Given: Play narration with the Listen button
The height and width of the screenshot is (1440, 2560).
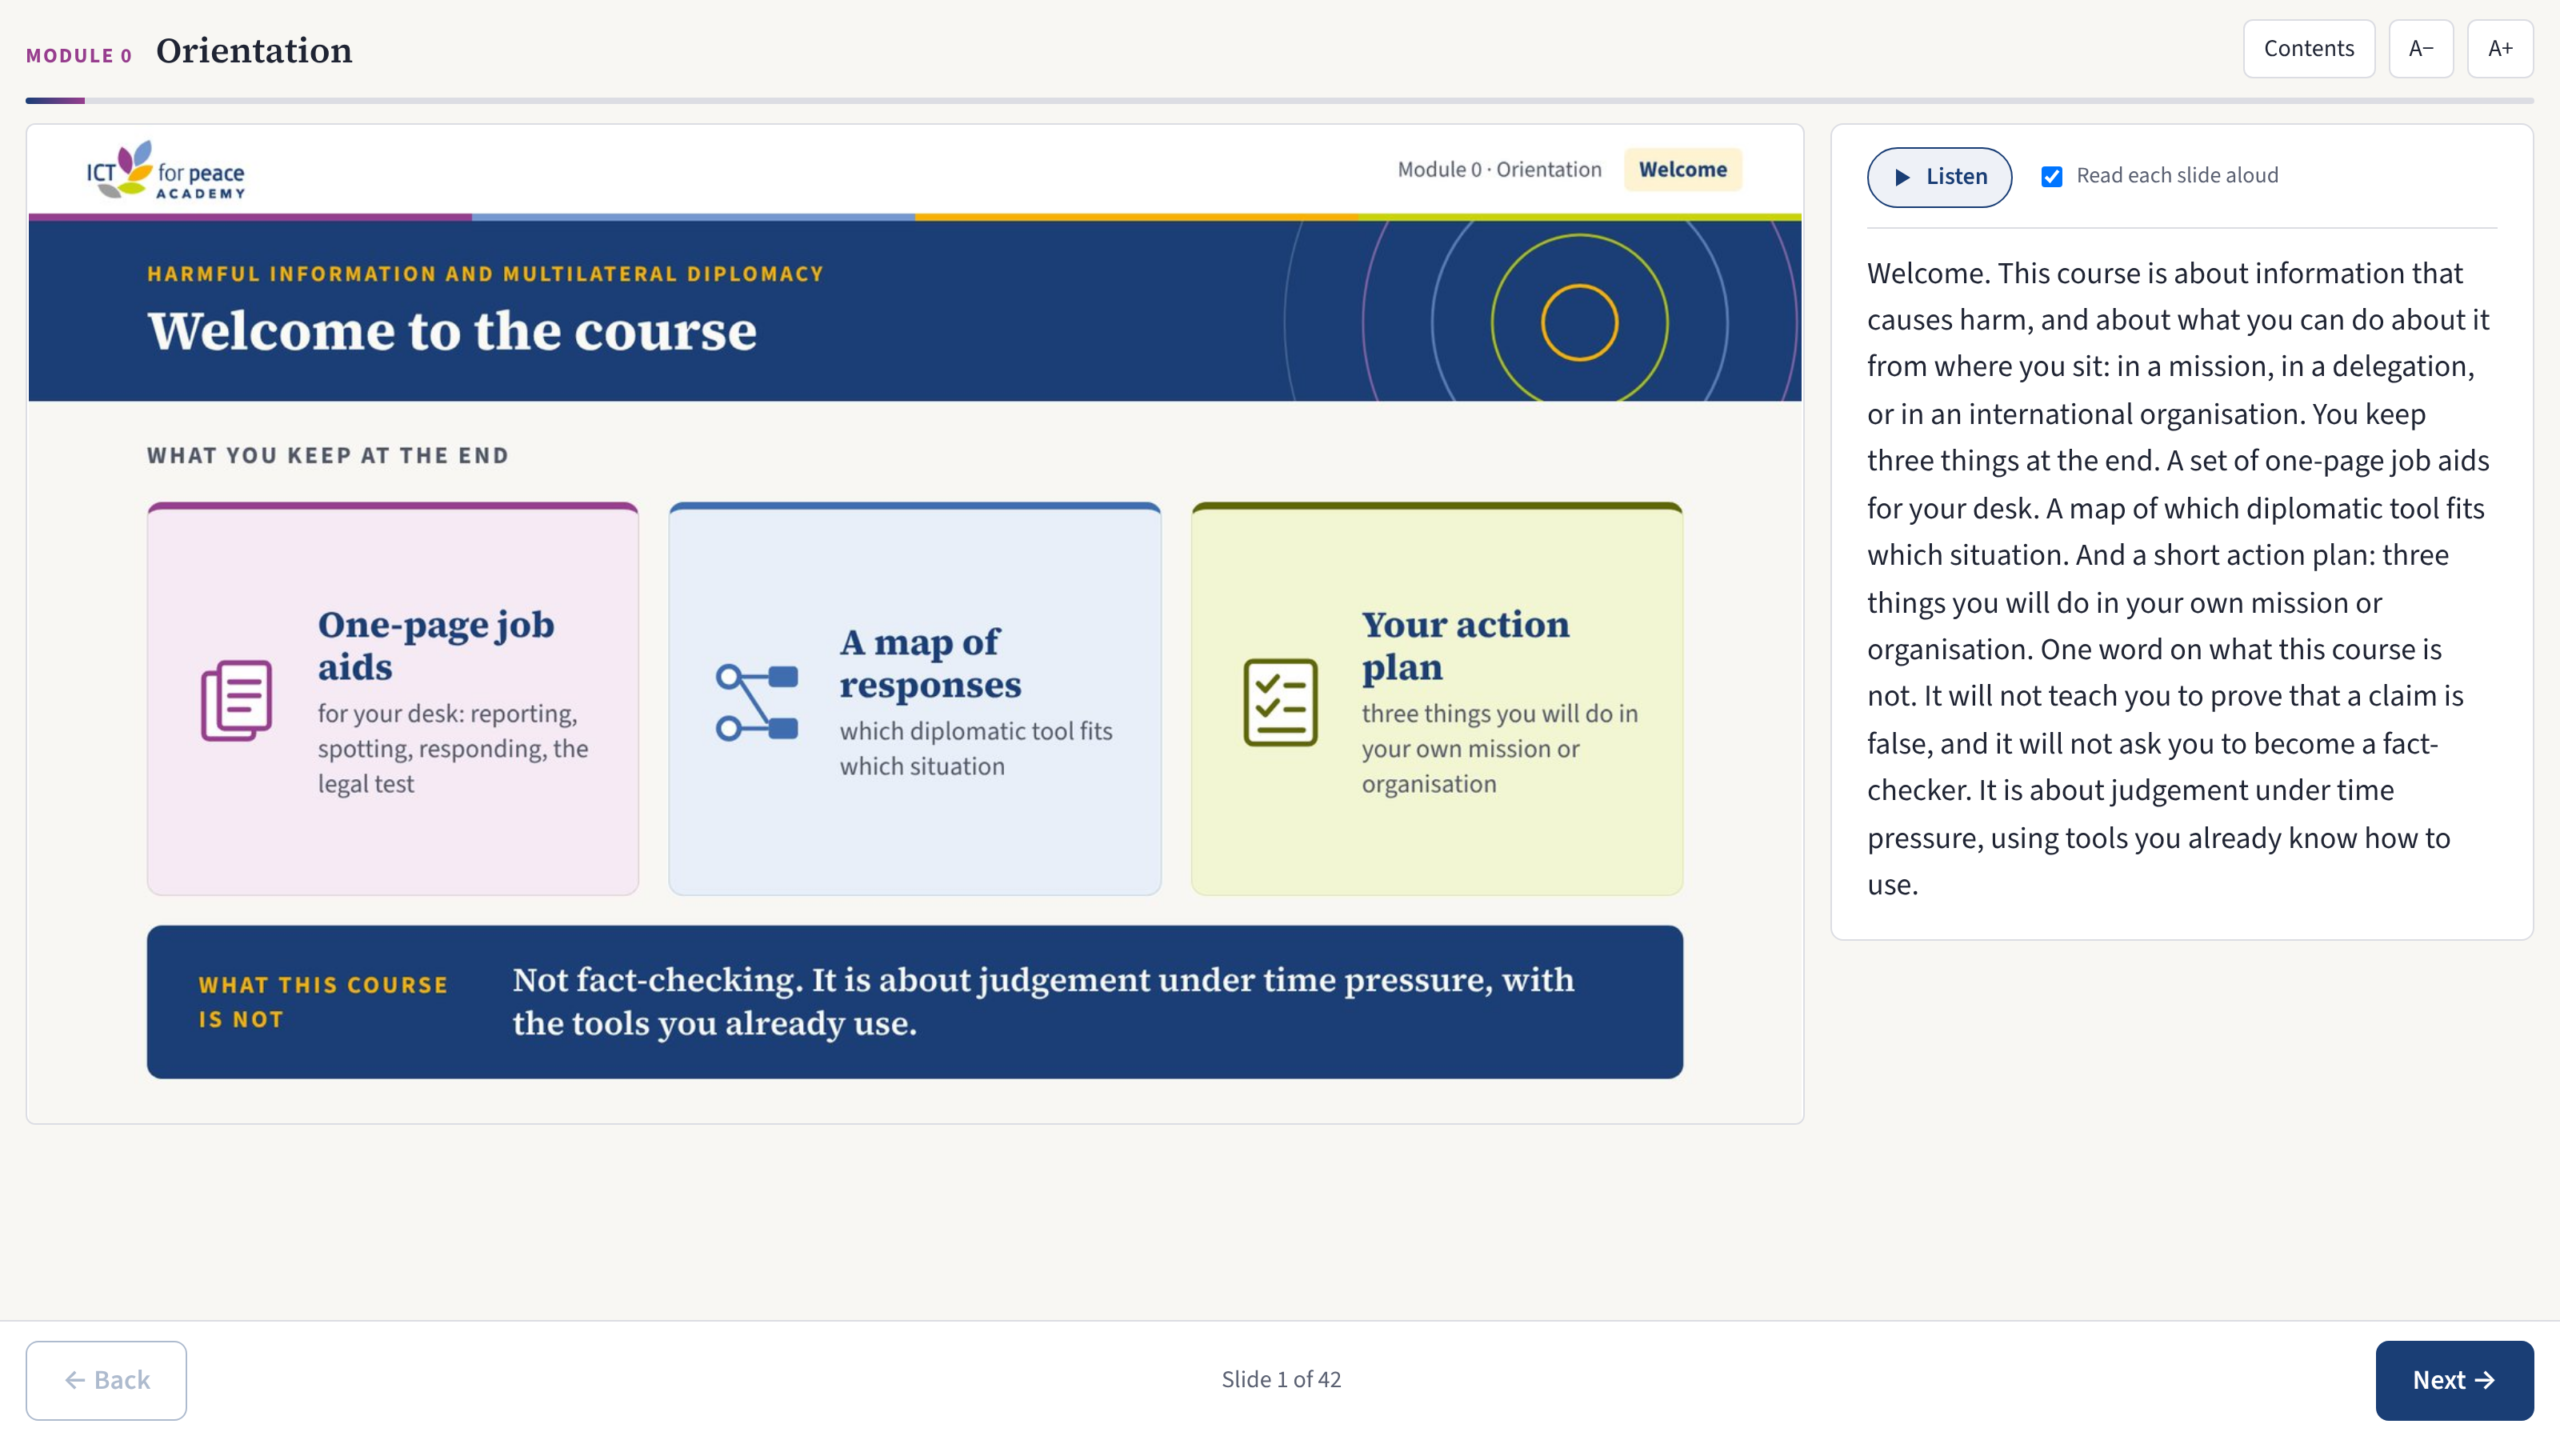Looking at the screenshot, I should pyautogui.click(x=1939, y=177).
